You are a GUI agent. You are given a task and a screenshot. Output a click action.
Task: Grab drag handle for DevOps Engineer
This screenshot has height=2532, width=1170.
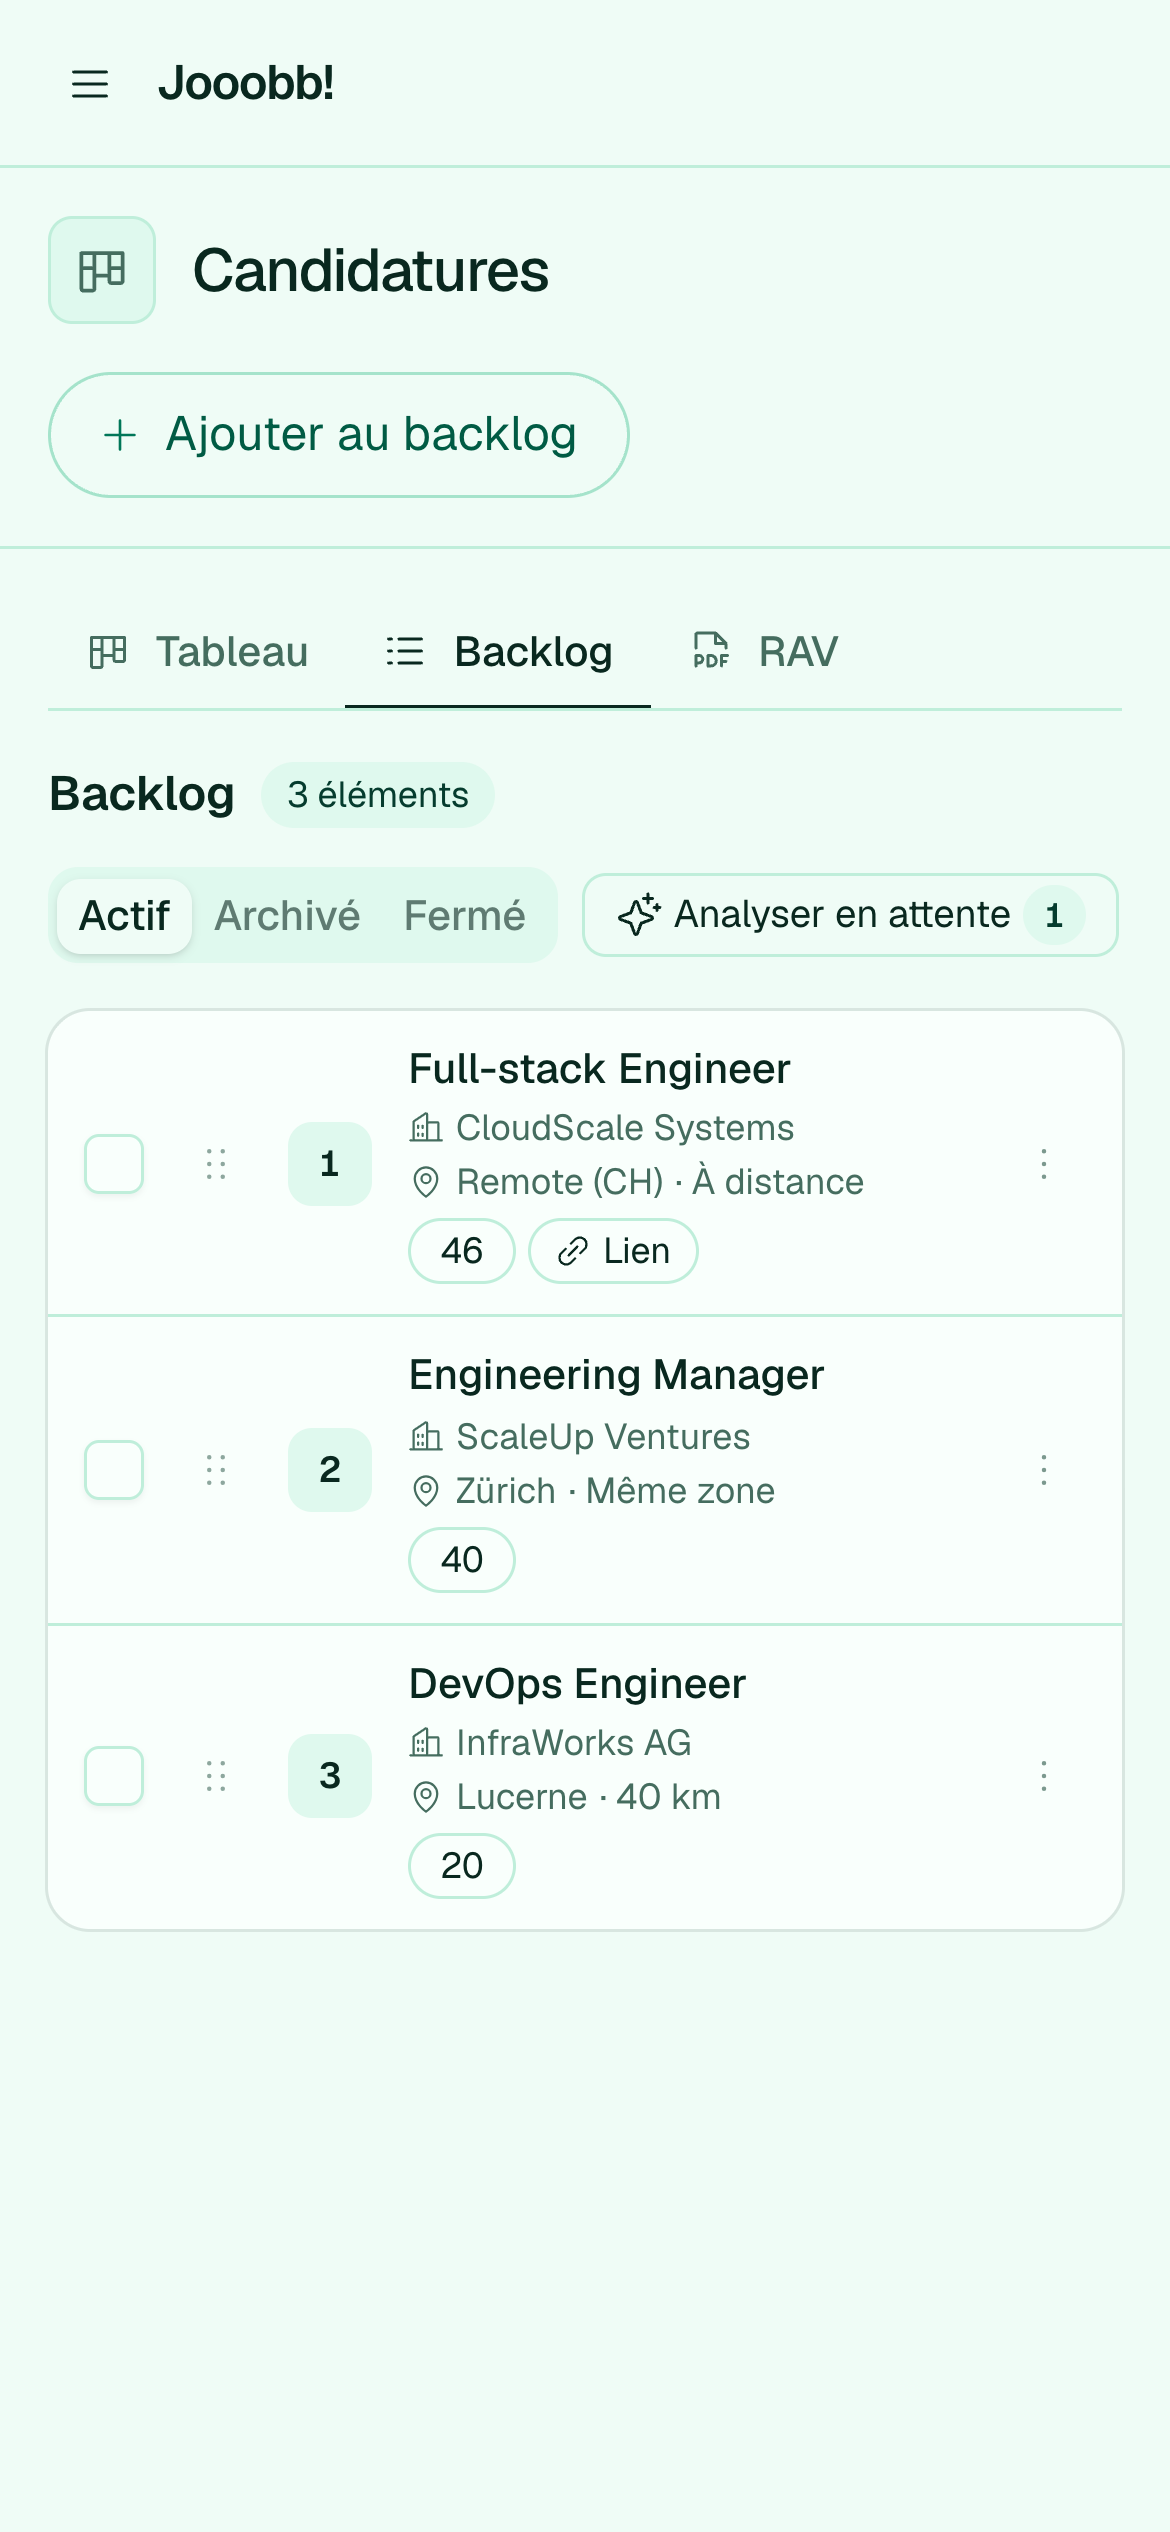[216, 1776]
